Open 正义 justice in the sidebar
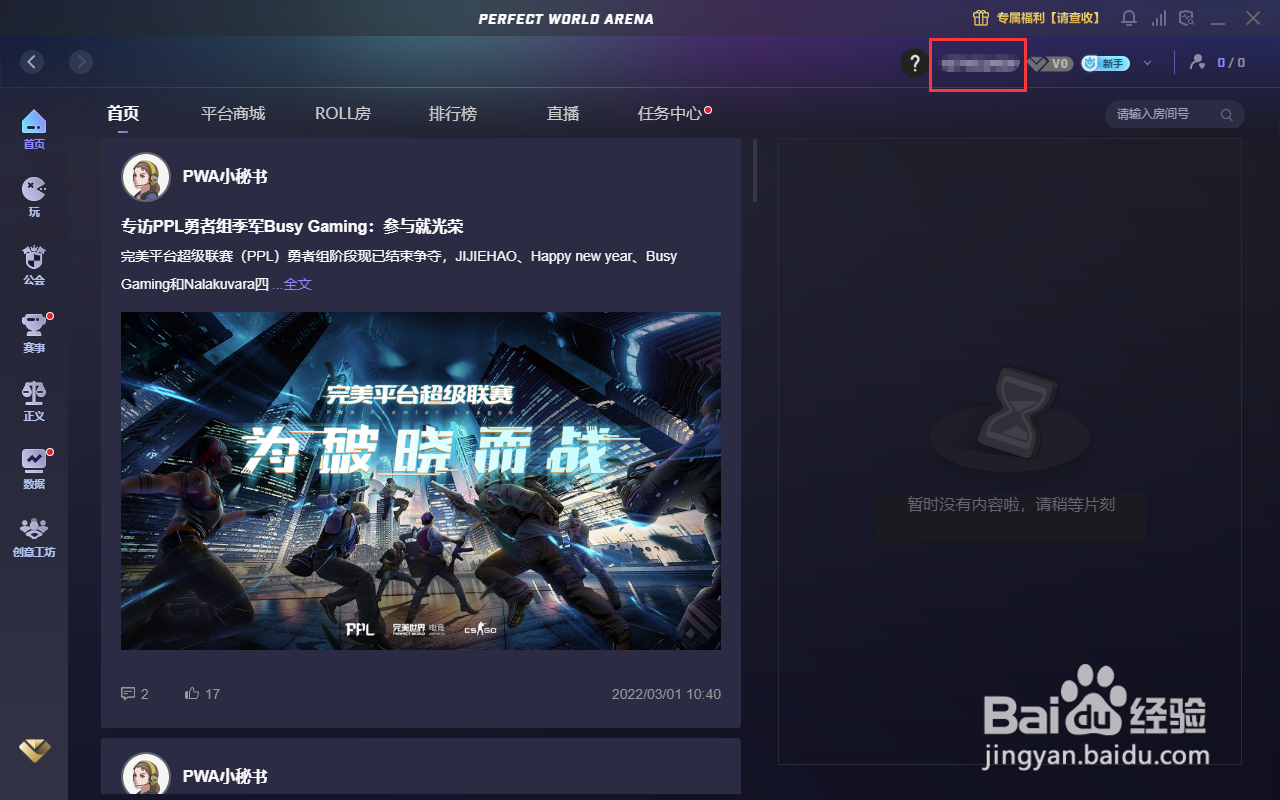 pyautogui.click(x=34, y=402)
